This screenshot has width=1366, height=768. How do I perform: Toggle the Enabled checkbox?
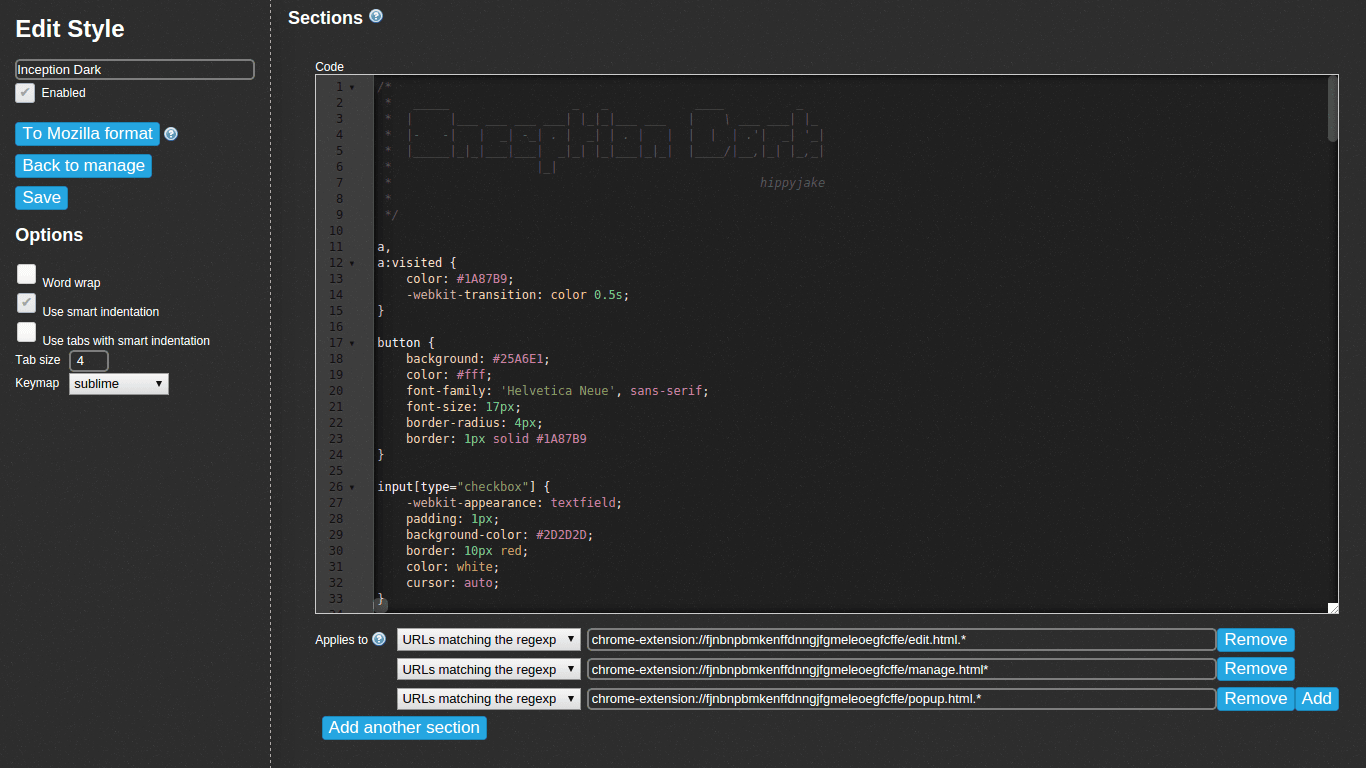(x=26, y=93)
